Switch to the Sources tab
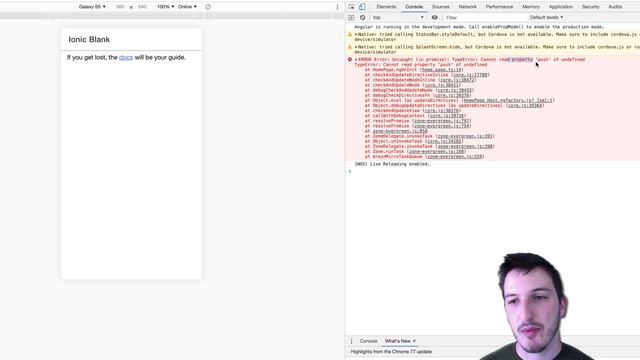Image resolution: width=640 pixels, height=360 pixels. 440,7
